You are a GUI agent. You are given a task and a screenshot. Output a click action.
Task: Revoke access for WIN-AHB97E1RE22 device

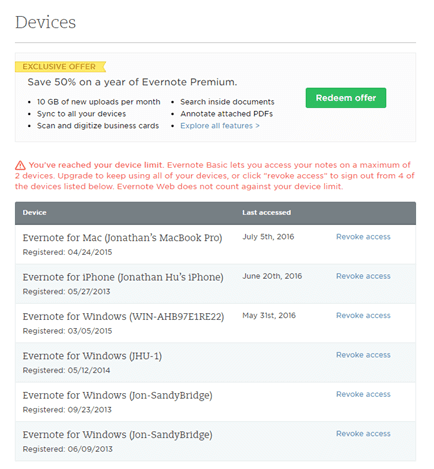coord(363,315)
